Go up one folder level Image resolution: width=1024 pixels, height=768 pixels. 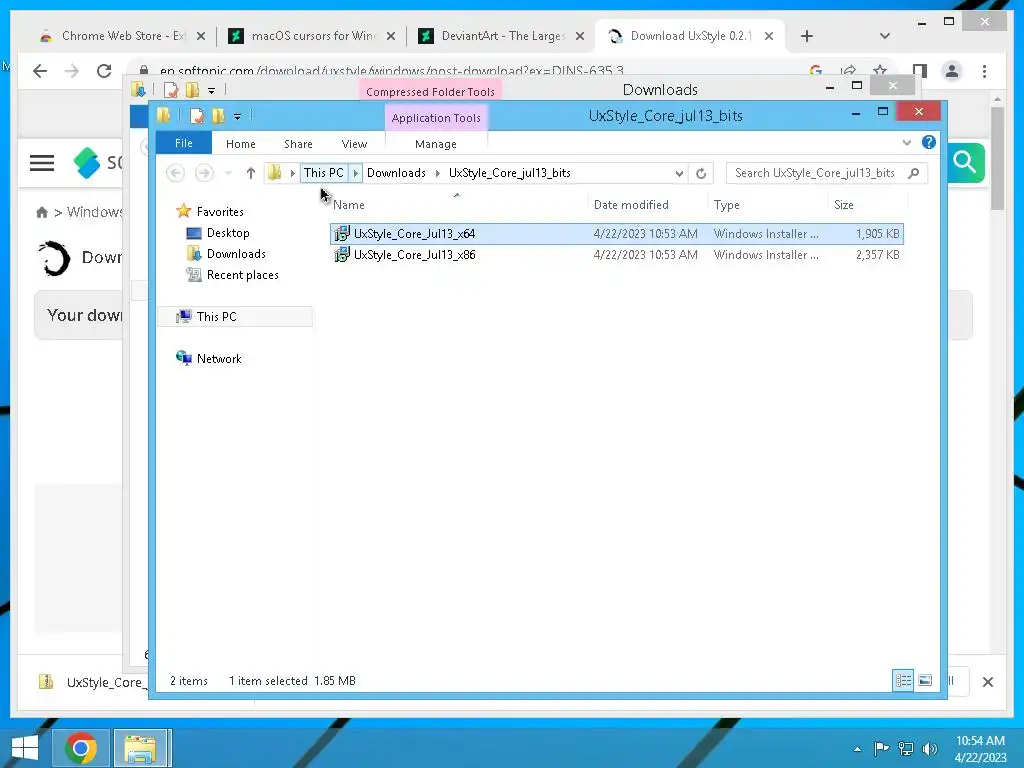(x=251, y=173)
